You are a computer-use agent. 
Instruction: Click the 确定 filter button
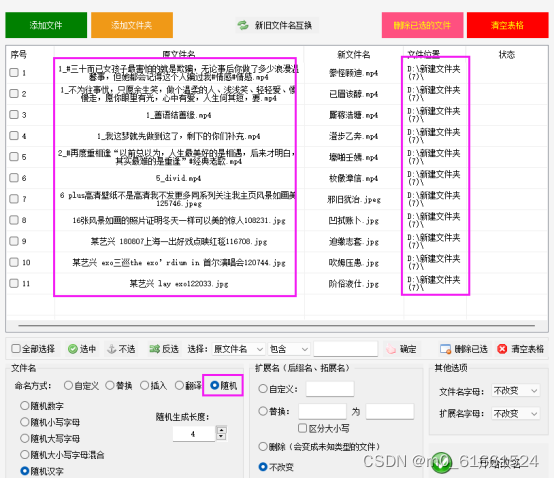pos(401,349)
